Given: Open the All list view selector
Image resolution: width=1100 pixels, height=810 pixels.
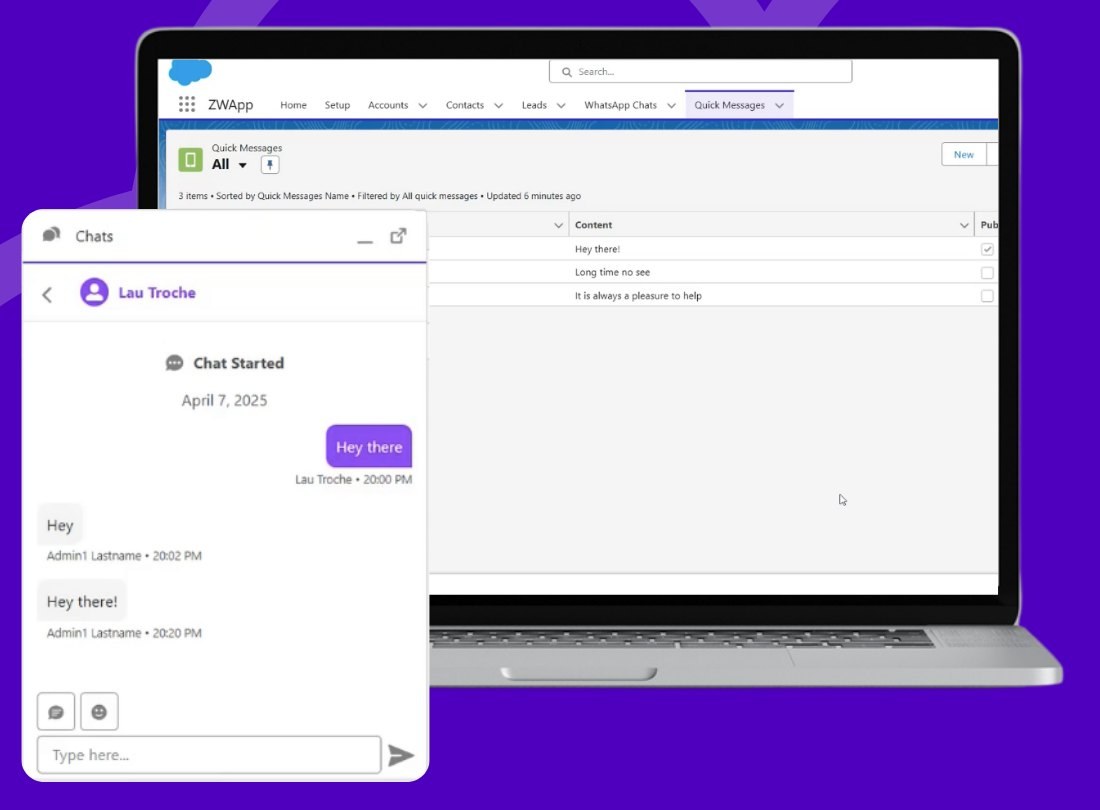Looking at the screenshot, I should 243,166.
